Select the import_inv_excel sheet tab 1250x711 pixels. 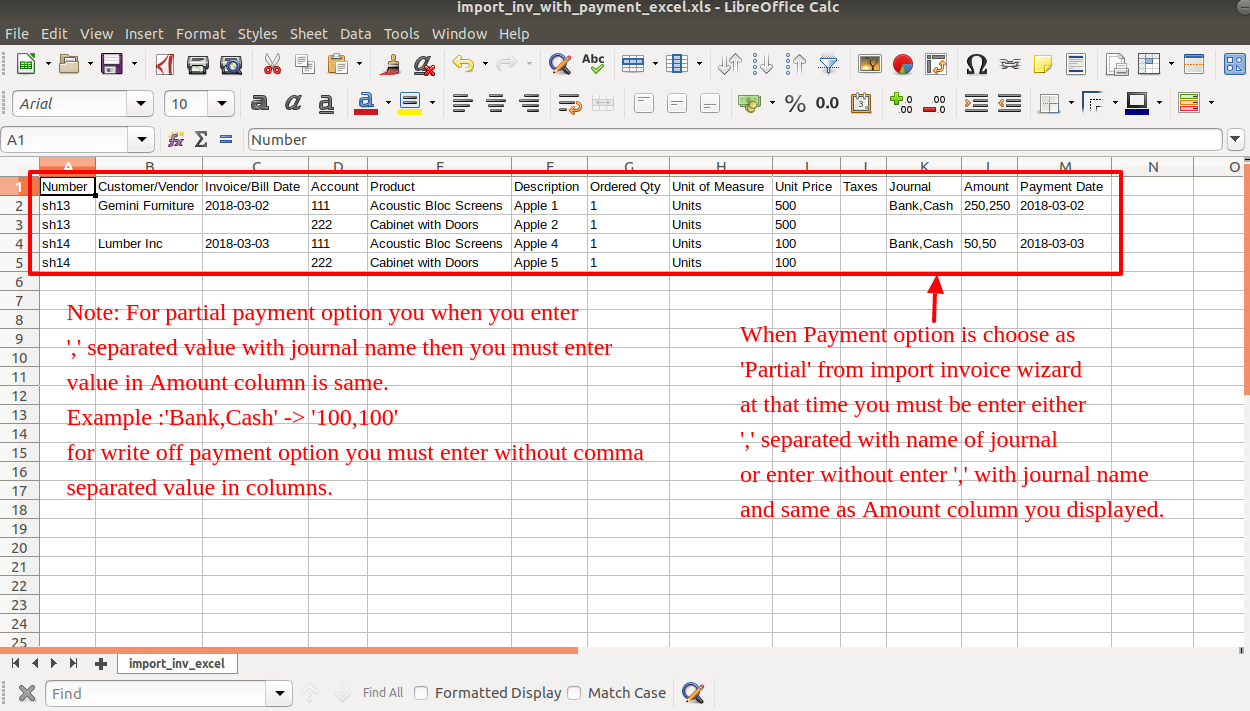tap(177, 663)
